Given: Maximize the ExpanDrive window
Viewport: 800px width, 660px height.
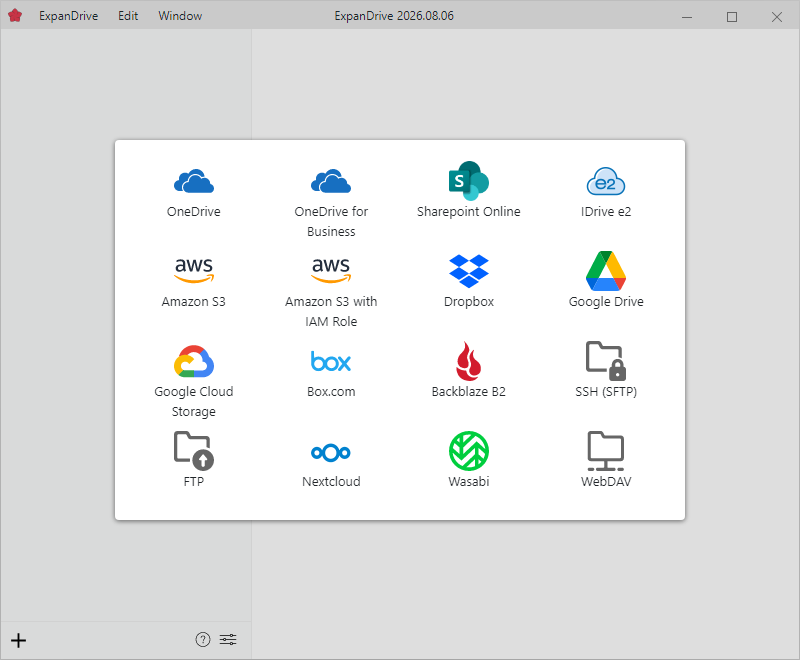Looking at the screenshot, I should point(732,17).
